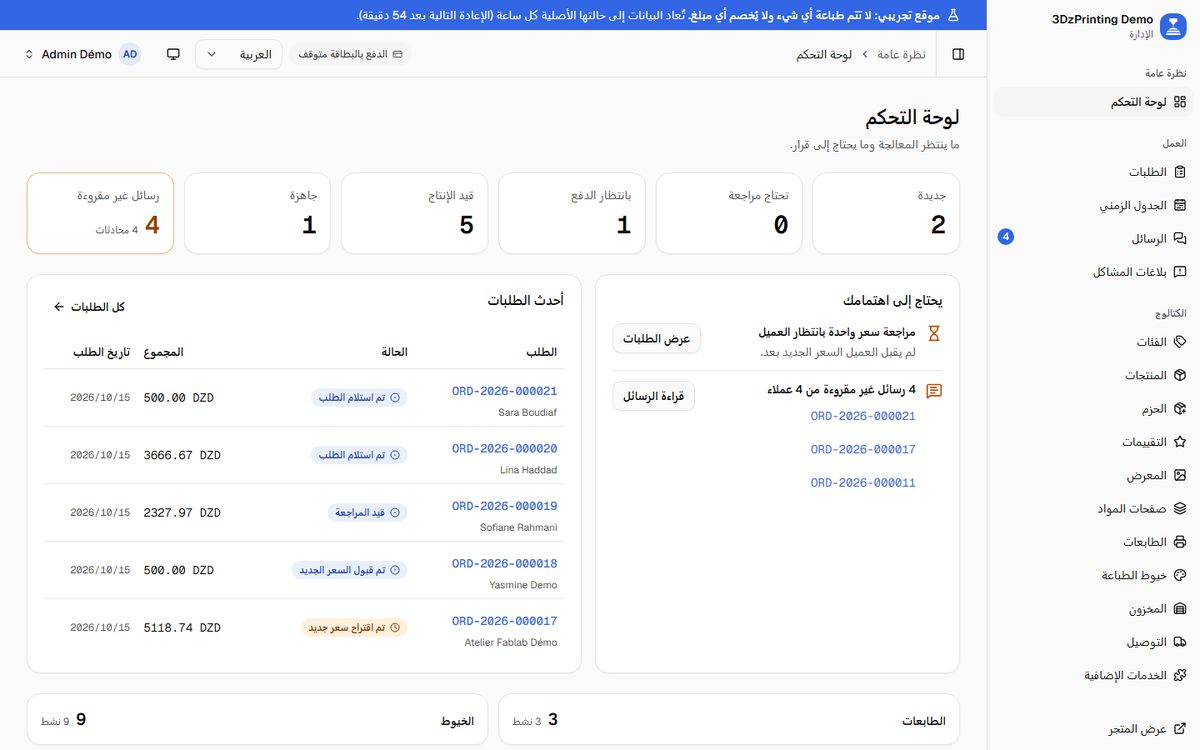Click the الجدول الزمني calendar icon
This screenshot has width=1200, height=750.
pos(1180,206)
